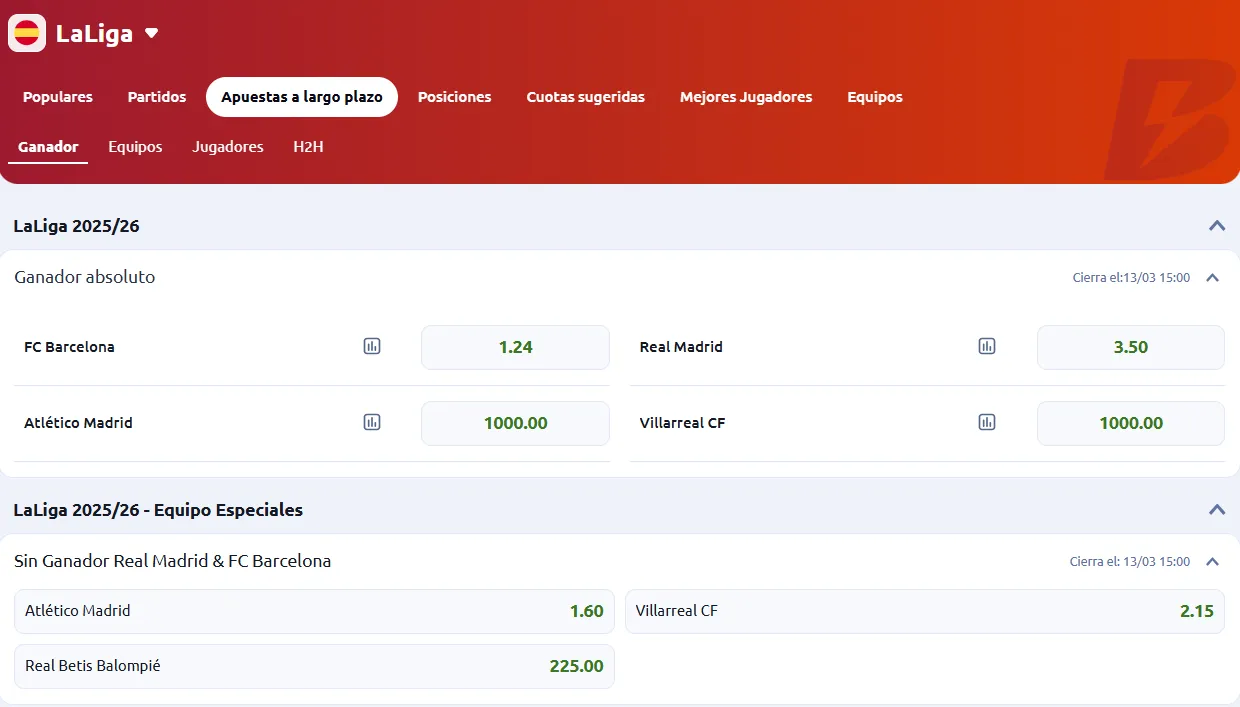Select the Mejores Jugadores tab
Screen dimensions: 1240x707
click(746, 97)
